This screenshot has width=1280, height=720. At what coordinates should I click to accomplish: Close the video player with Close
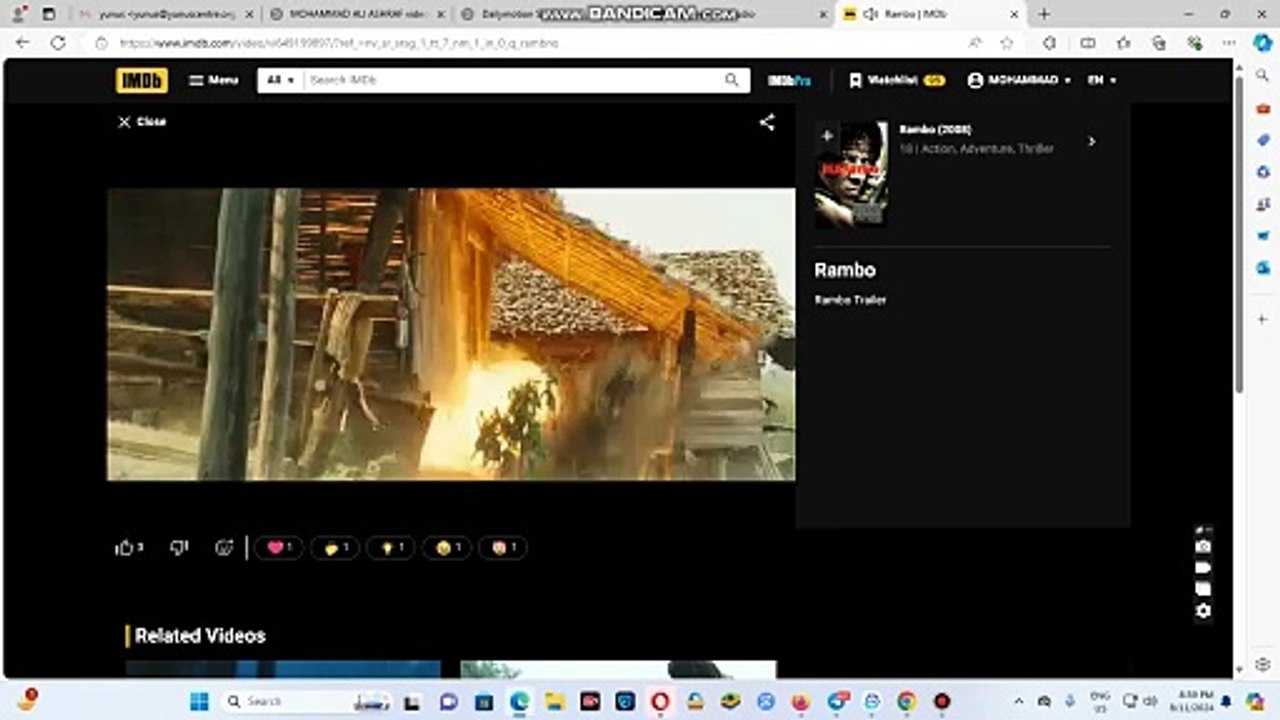142,121
